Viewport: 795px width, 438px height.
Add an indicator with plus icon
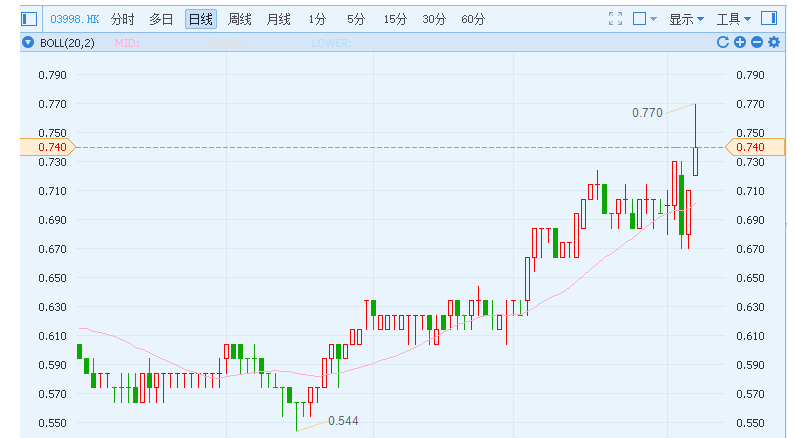pyautogui.click(x=740, y=42)
